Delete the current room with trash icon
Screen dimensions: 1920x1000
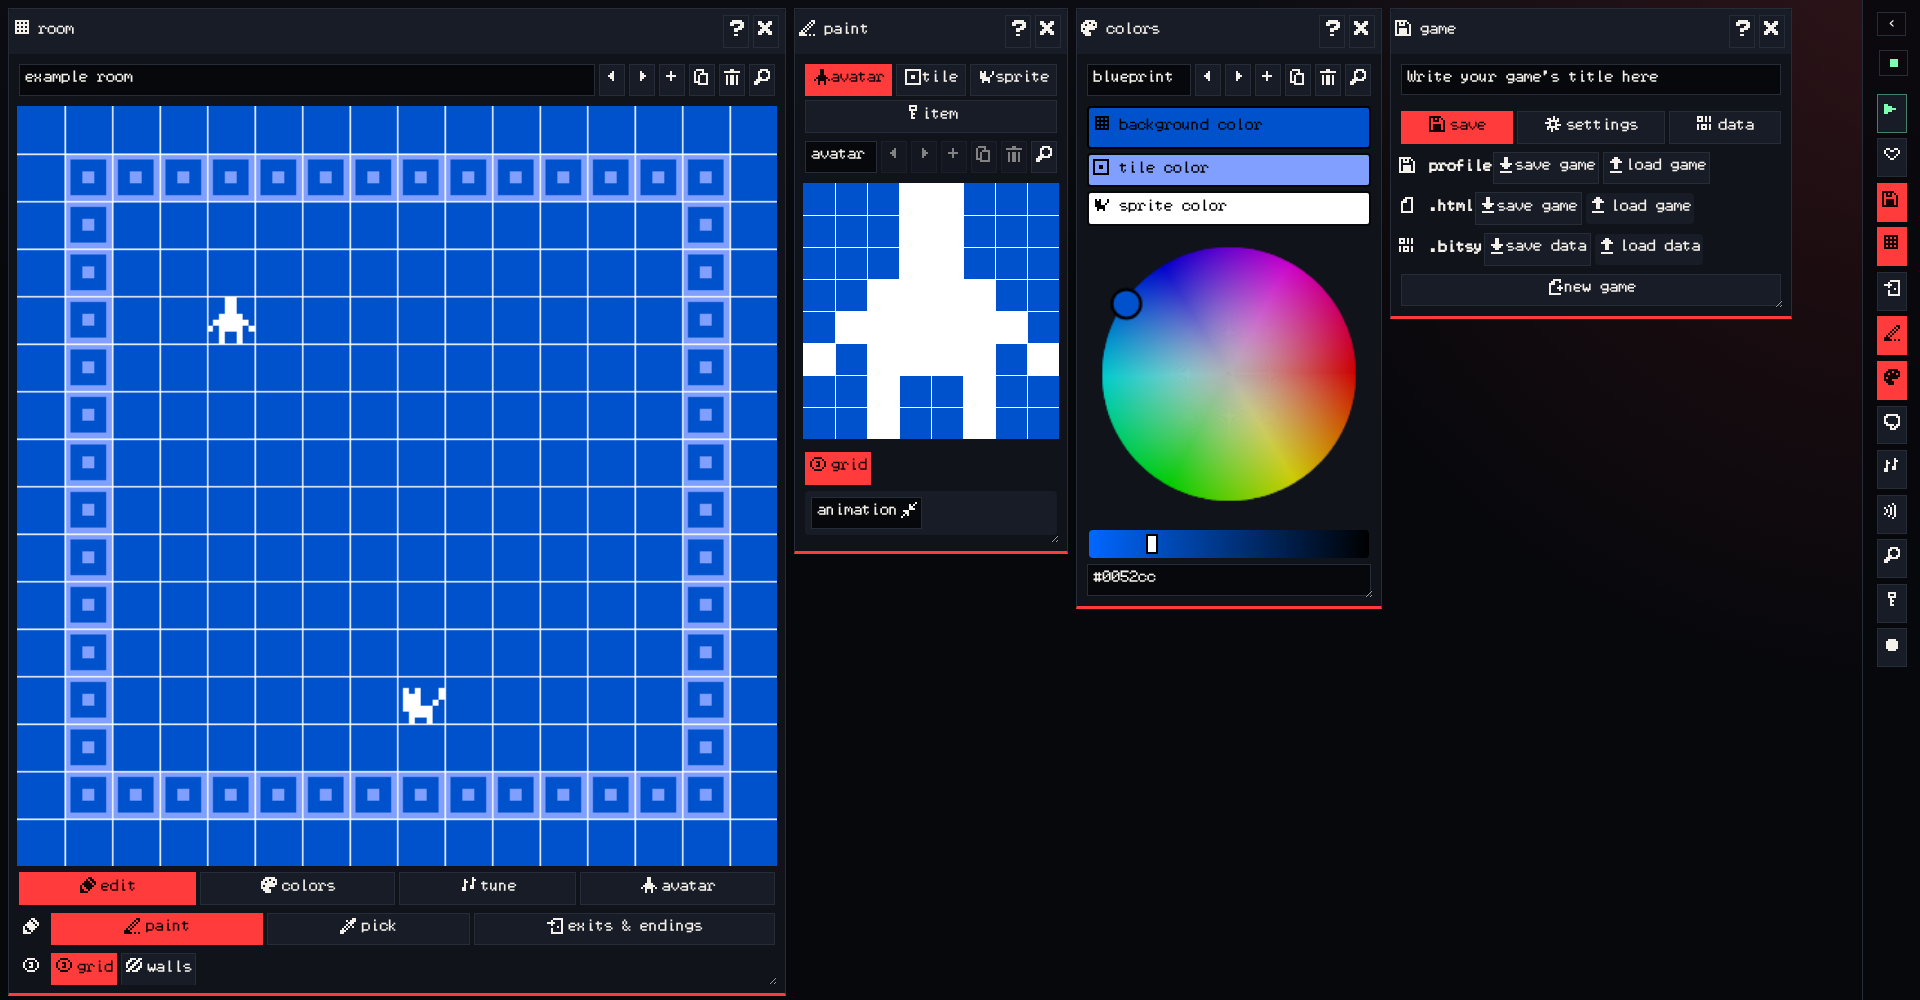[732, 78]
